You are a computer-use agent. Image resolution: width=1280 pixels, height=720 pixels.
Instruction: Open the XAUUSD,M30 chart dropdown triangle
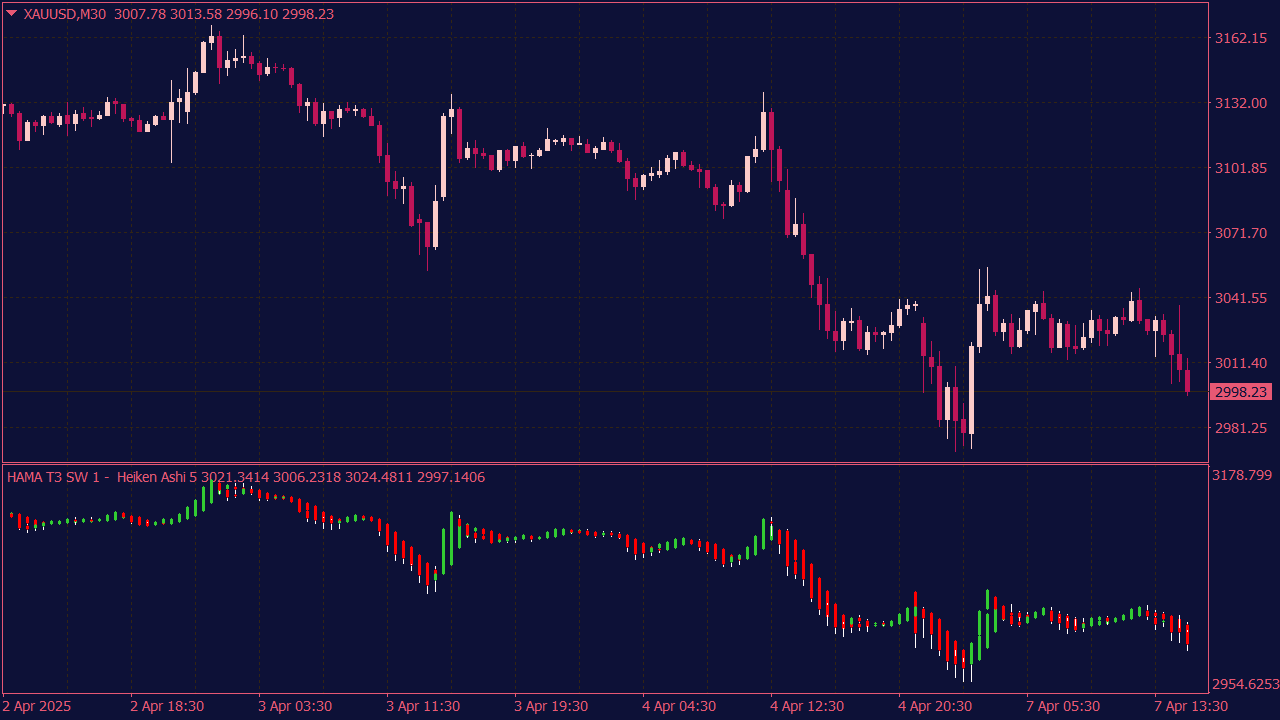click(12, 14)
